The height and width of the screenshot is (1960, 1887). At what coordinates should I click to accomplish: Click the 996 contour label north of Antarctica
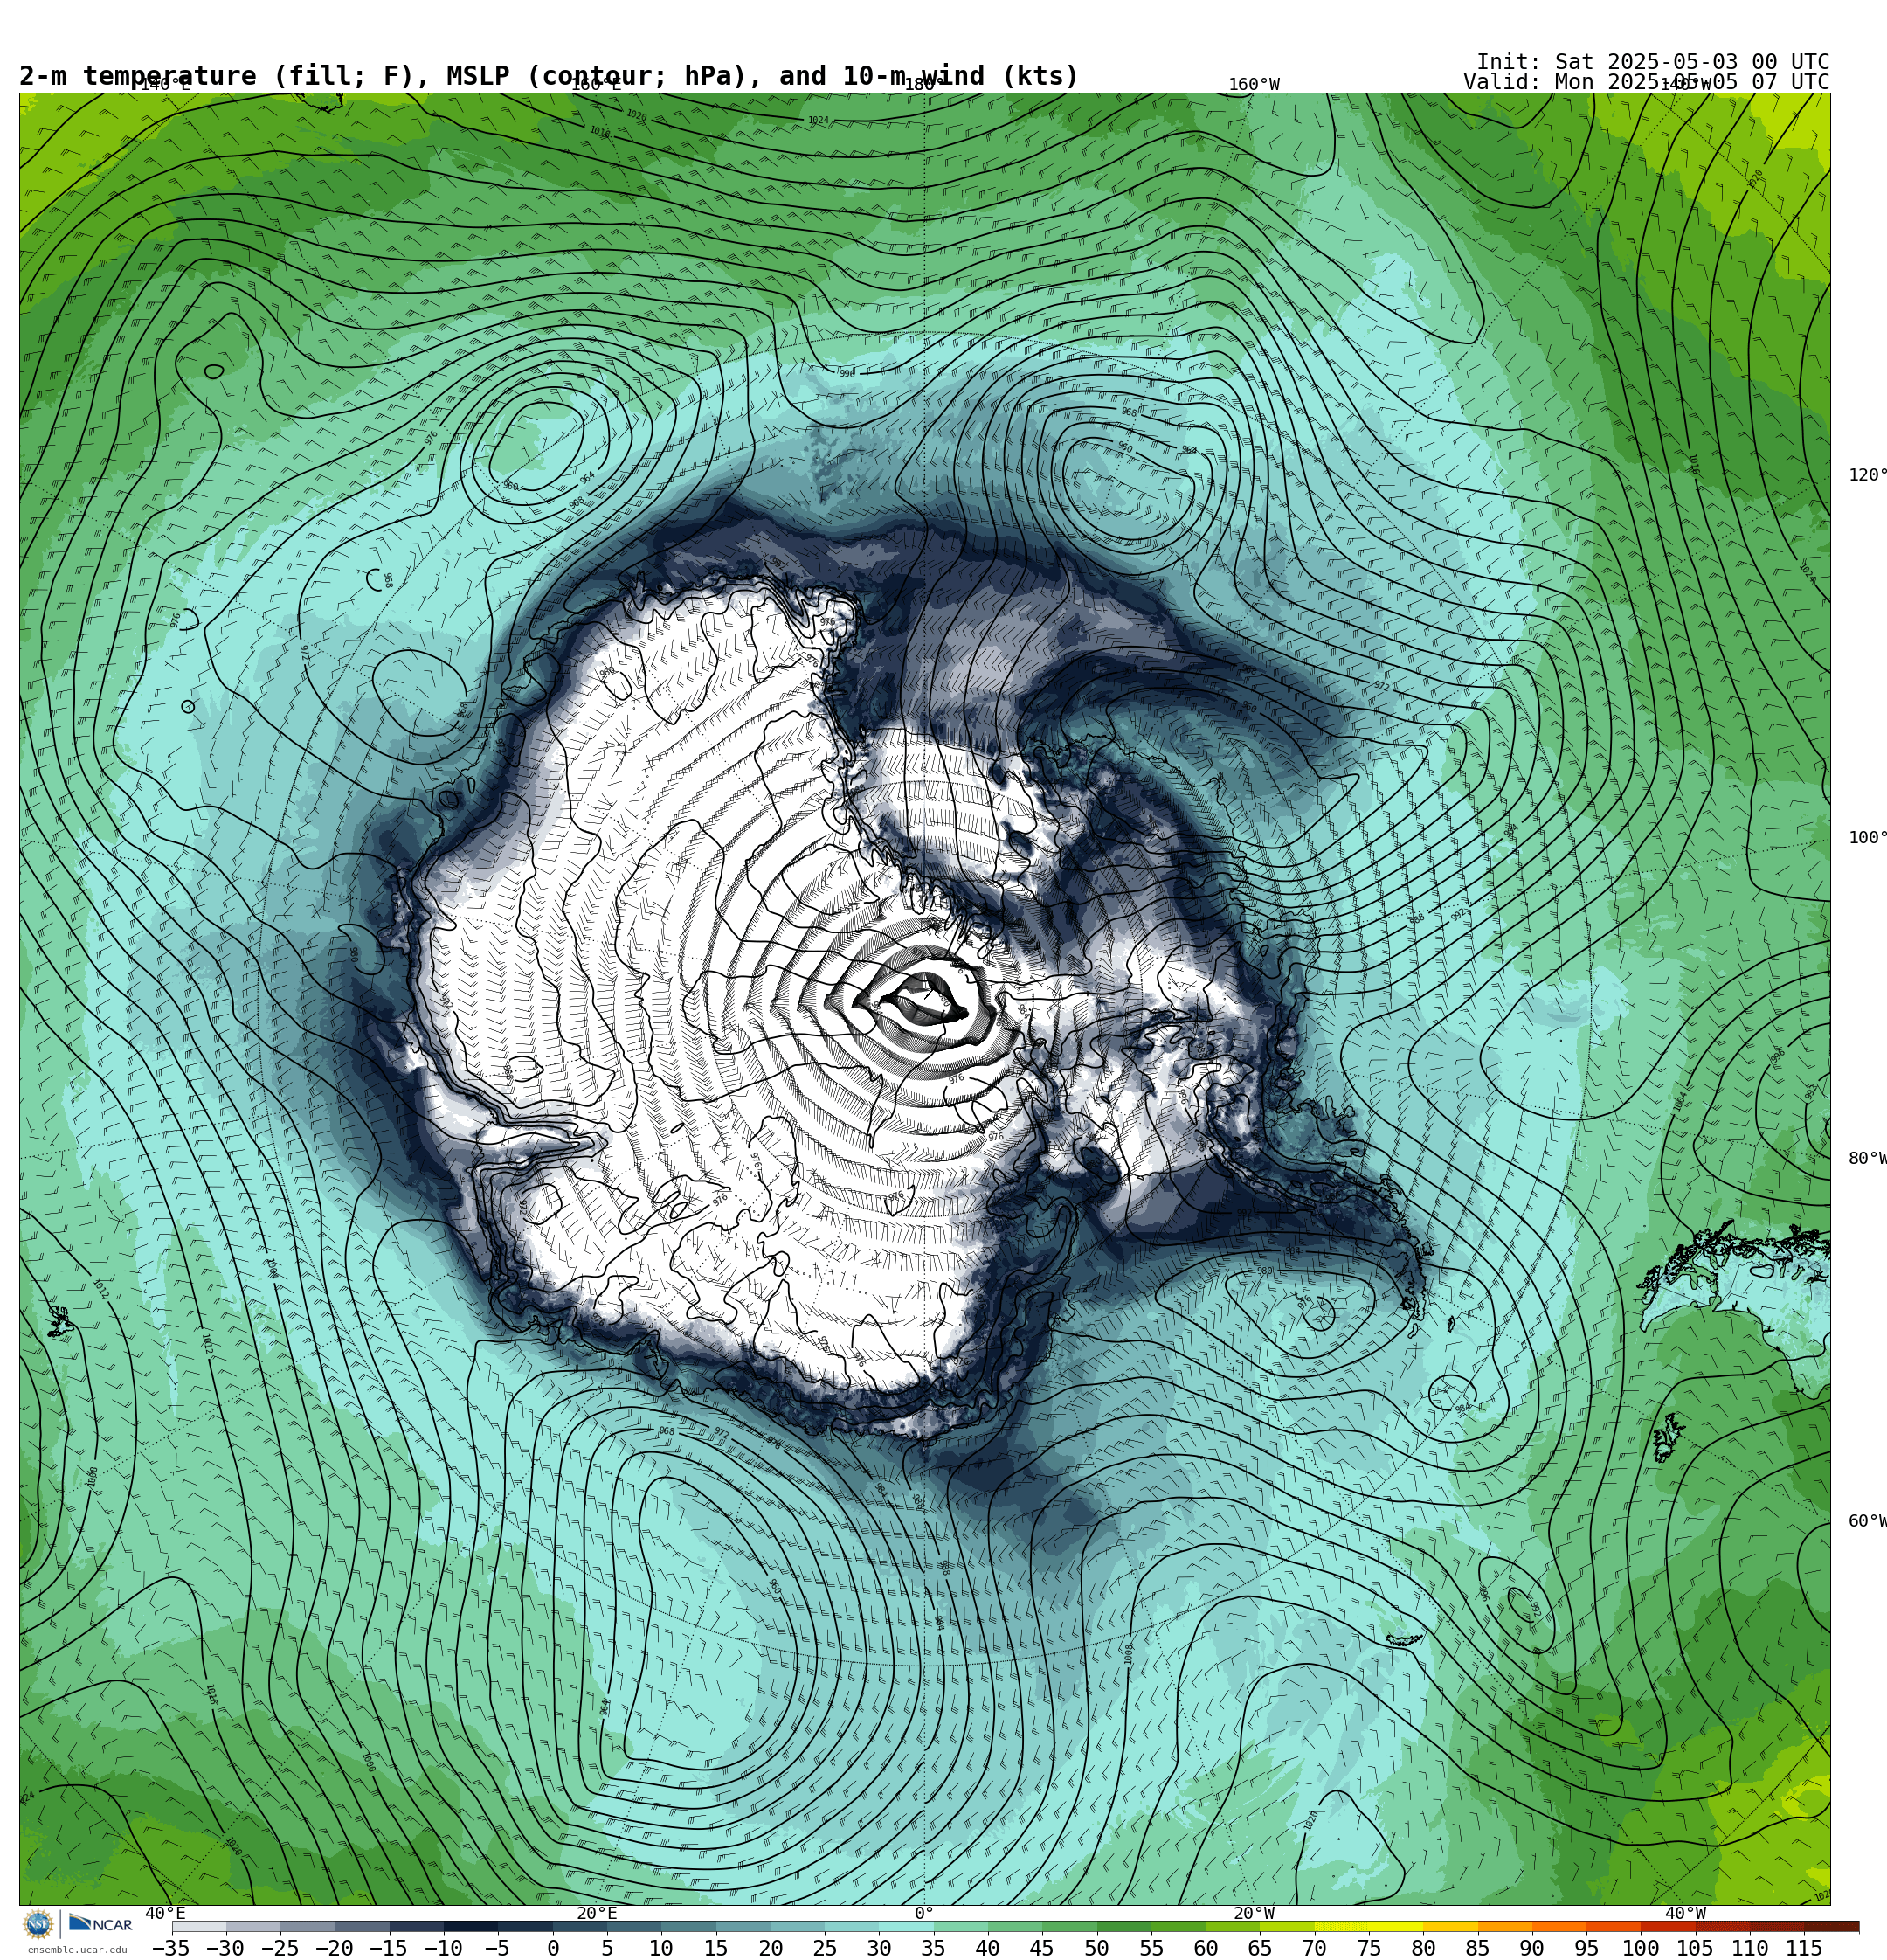click(847, 374)
